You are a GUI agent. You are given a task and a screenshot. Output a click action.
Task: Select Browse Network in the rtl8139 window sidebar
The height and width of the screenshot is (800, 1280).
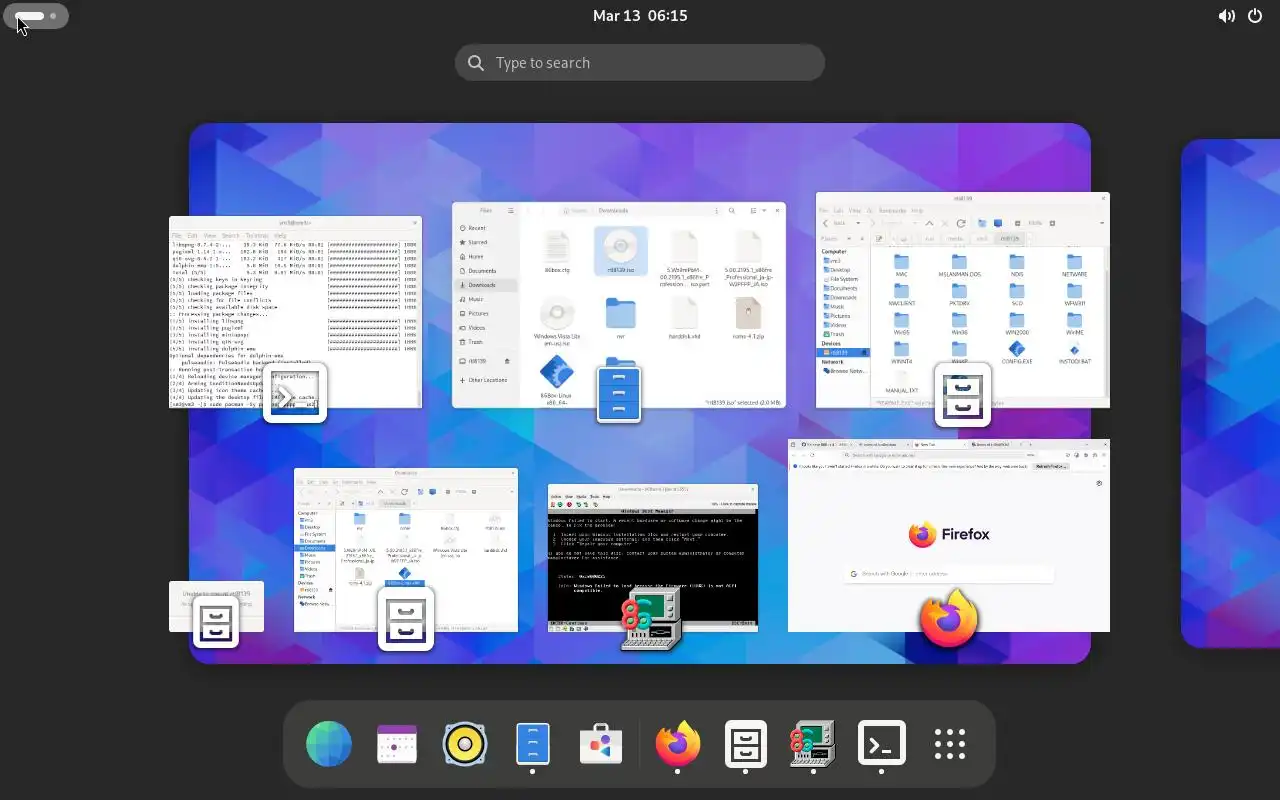(846, 371)
